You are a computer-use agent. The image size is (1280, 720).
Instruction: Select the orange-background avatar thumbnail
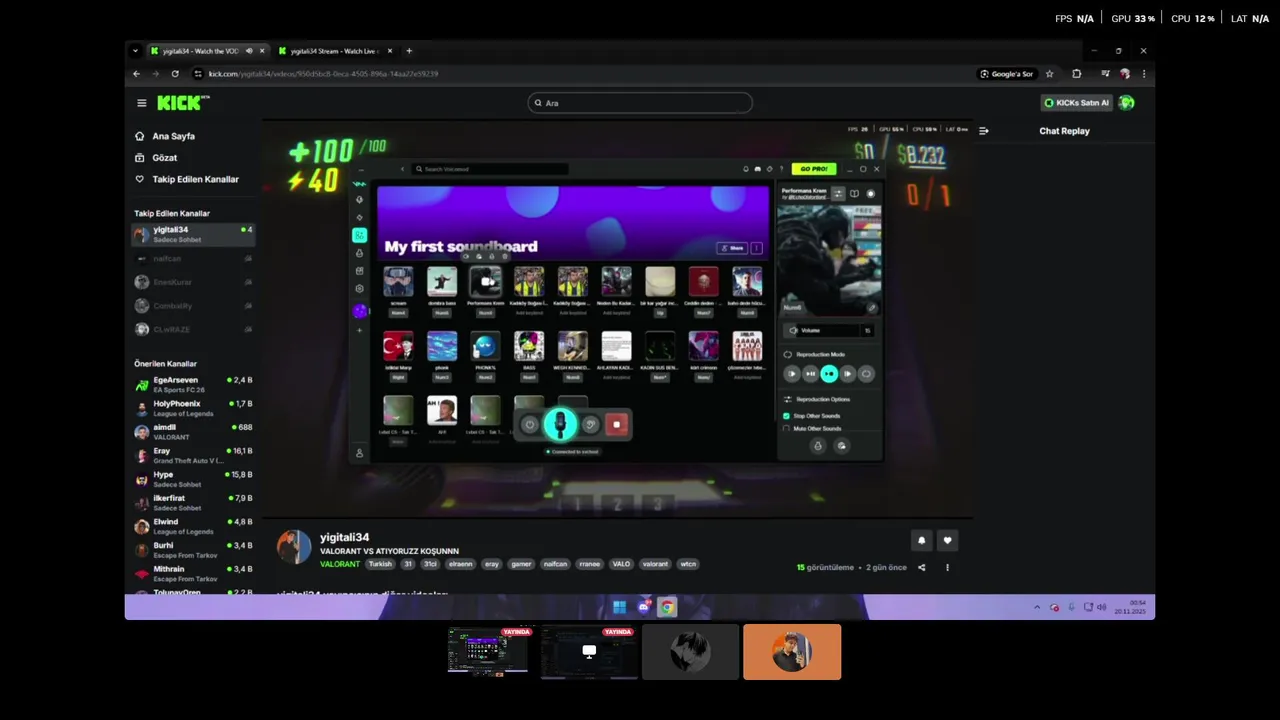pos(792,652)
